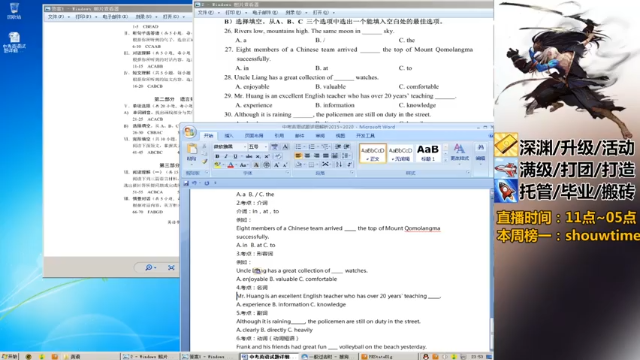The width and height of the screenshot is (640, 360).
Task: Select the No Spacing (无间隔) style
Action: pos(400,153)
